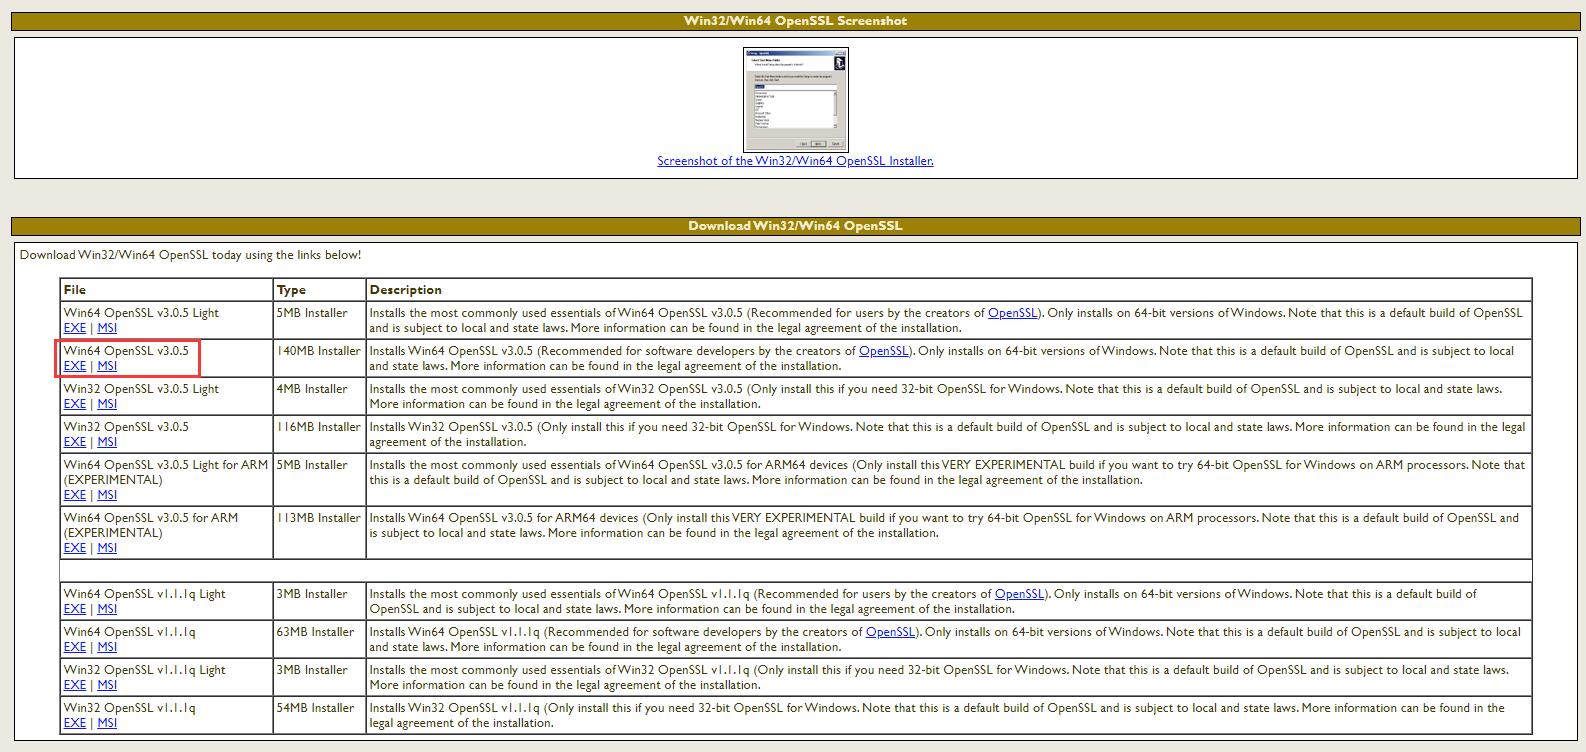Download MSI for highlighted Win64 OpenSSL v3.0.5
Screen dimensions: 1586x752
107,366
